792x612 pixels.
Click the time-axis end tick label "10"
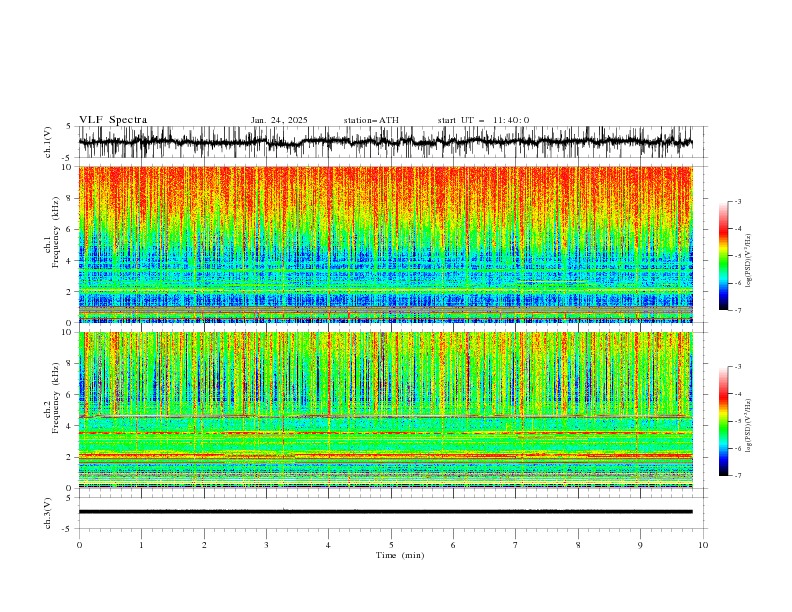(x=703, y=545)
